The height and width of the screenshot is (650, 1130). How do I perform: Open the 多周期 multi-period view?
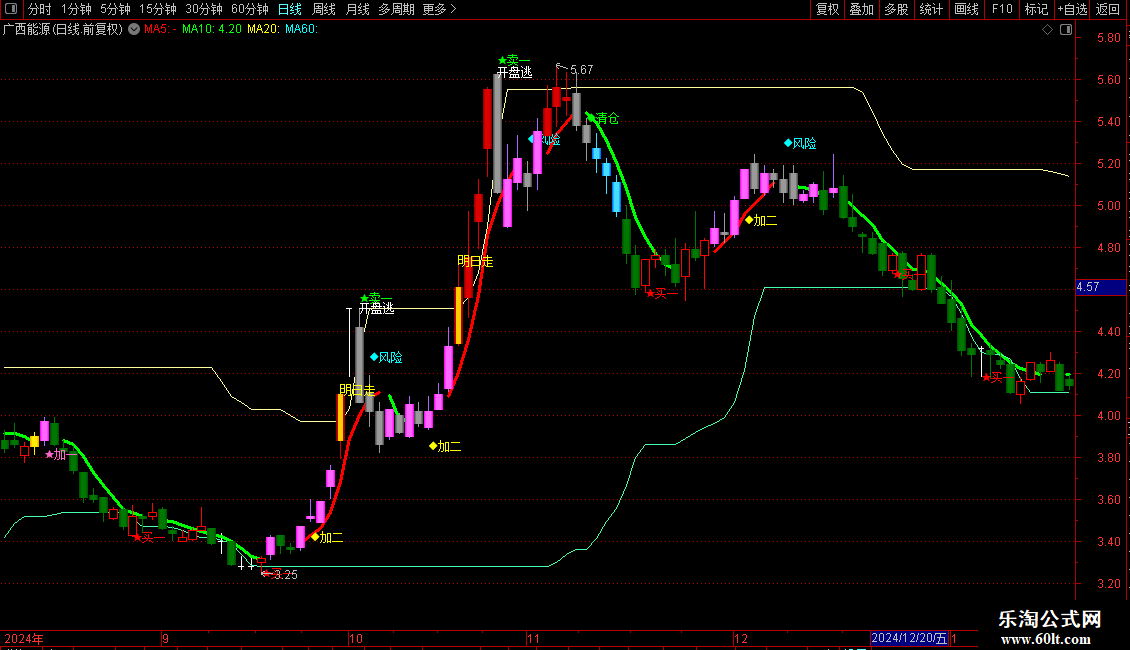click(396, 9)
